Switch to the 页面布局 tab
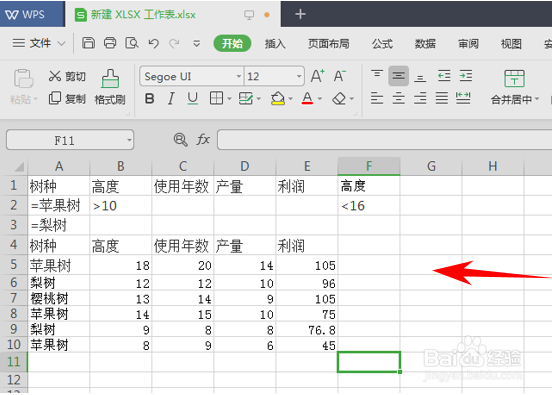This screenshot has width=552, height=395. pos(328,44)
